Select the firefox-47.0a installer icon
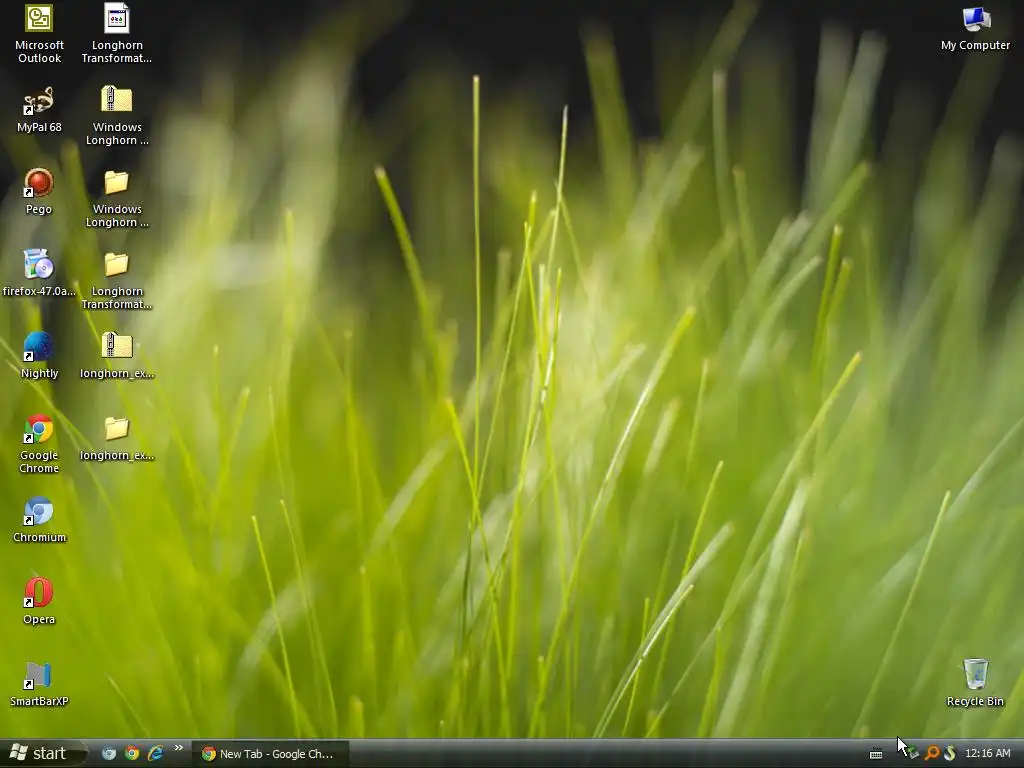Image resolution: width=1024 pixels, height=768 pixels. click(39, 273)
